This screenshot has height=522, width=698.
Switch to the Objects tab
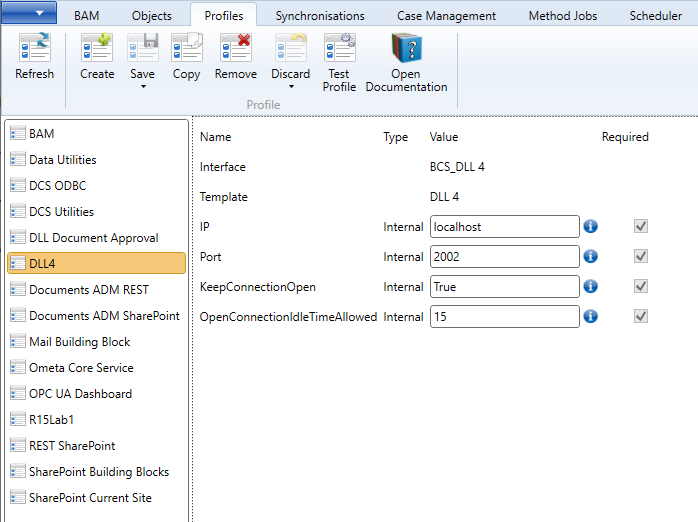(x=152, y=16)
